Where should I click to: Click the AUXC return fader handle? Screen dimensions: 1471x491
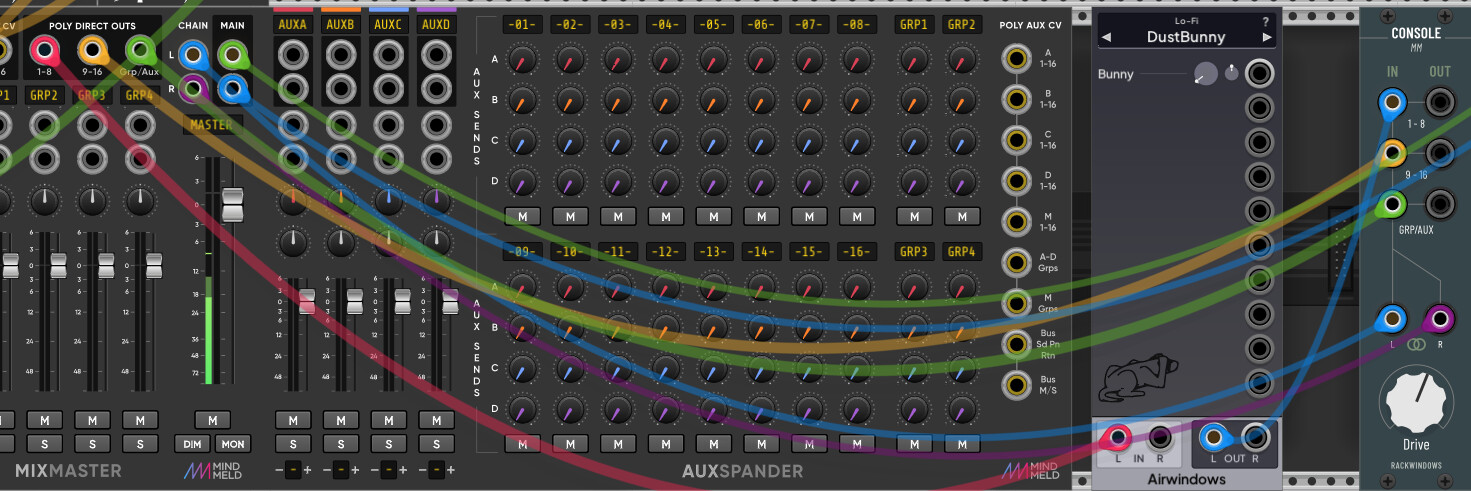[x=403, y=300]
